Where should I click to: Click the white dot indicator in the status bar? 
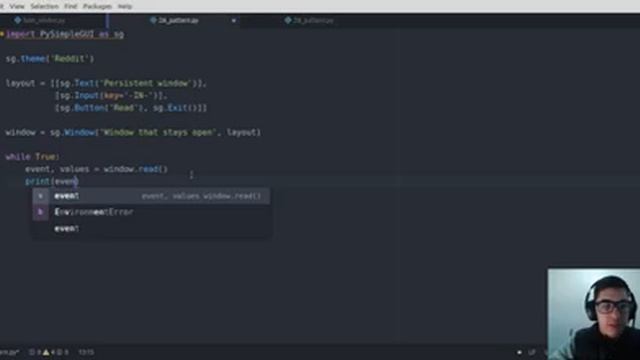(x=519, y=352)
